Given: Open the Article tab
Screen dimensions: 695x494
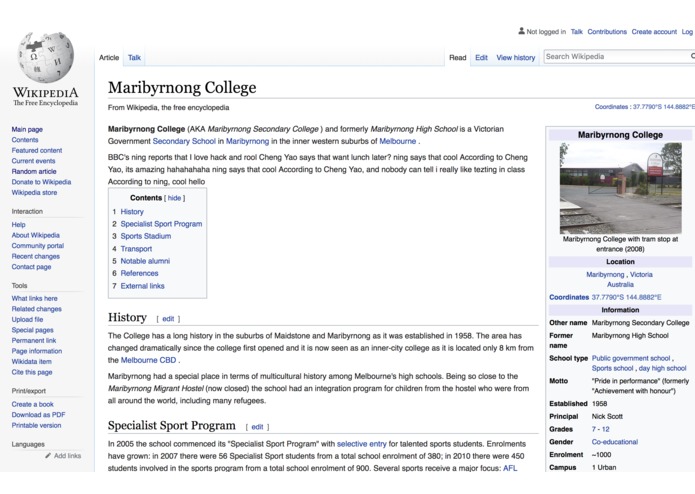Looking at the screenshot, I should (x=109, y=57).
